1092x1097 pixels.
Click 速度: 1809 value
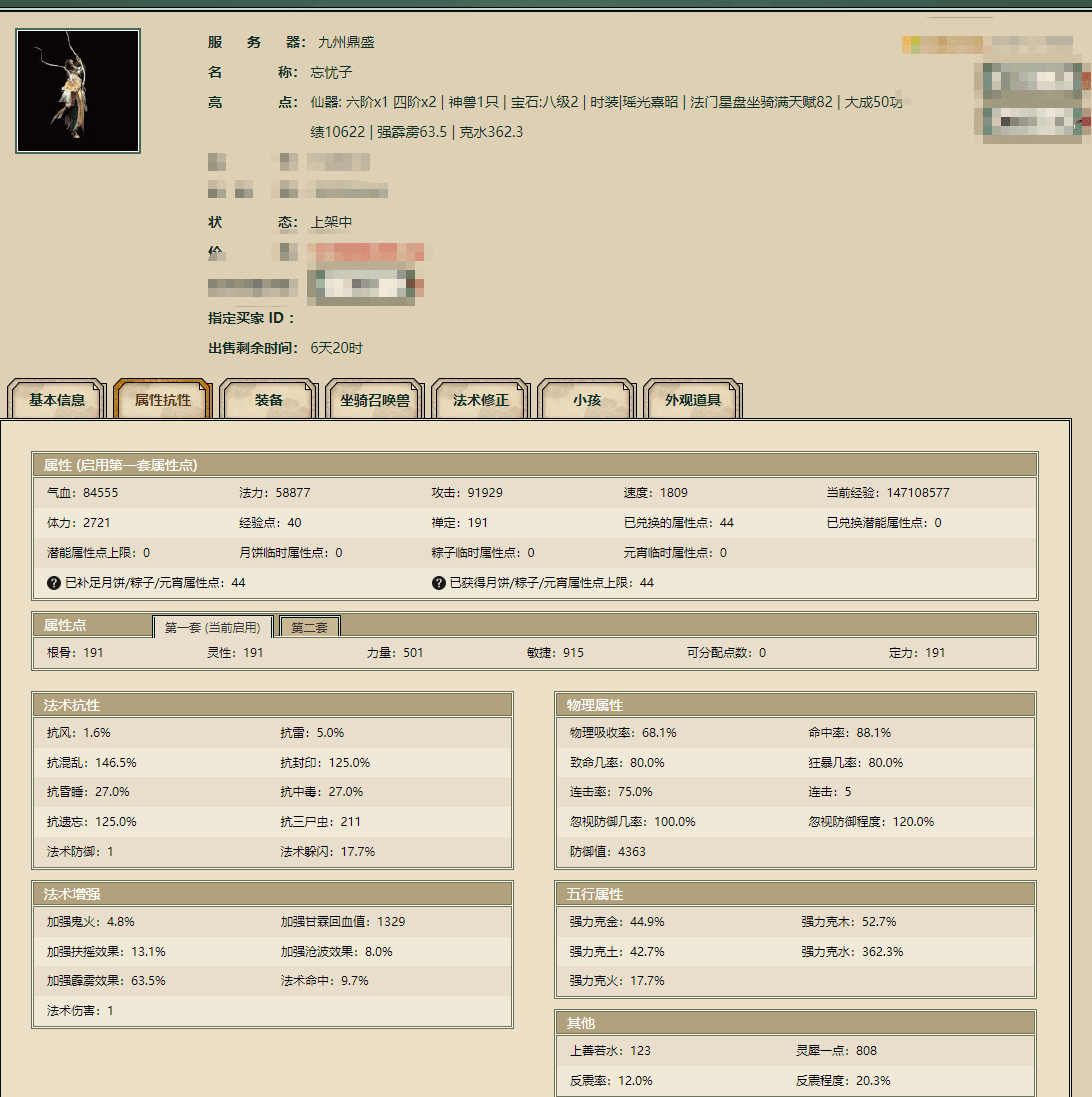point(655,493)
